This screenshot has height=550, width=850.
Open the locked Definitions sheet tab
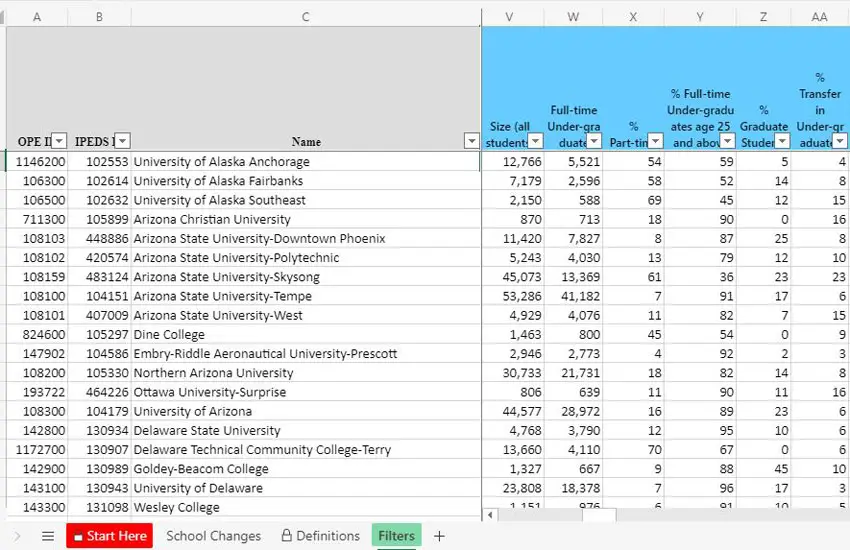coord(321,536)
